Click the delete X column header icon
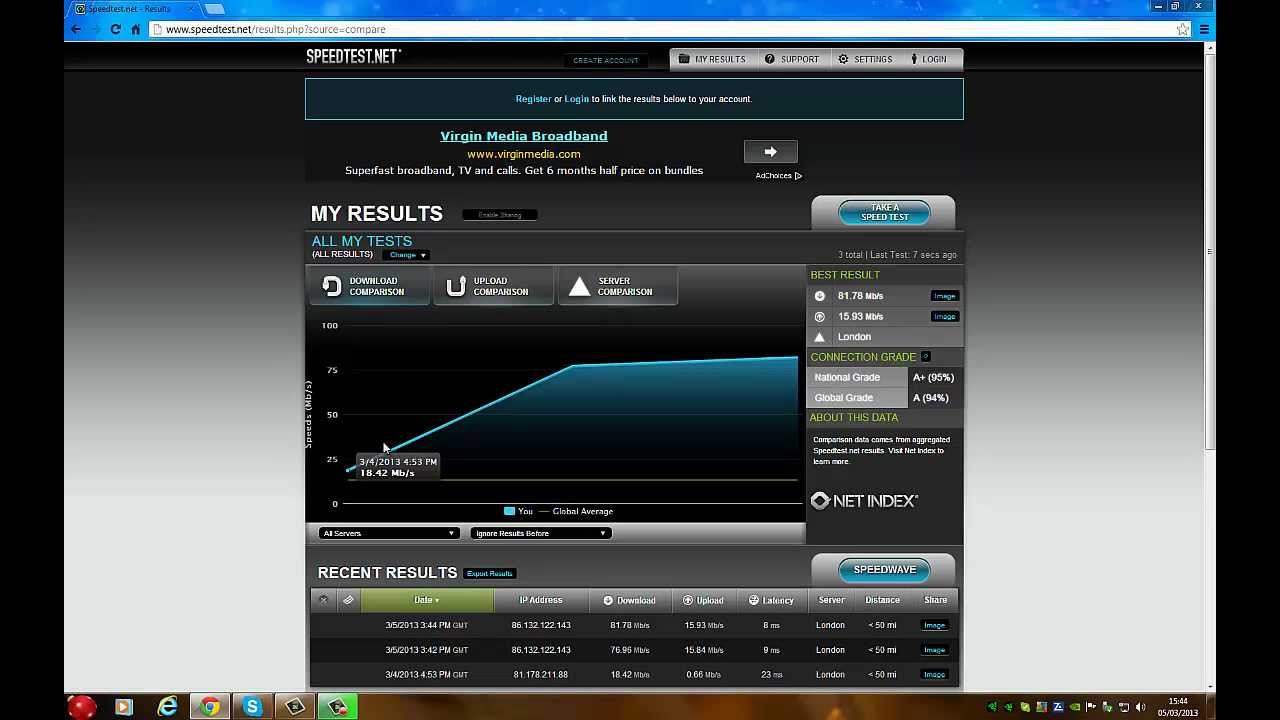The height and width of the screenshot is (720, 1280). [x=323, y=600]
